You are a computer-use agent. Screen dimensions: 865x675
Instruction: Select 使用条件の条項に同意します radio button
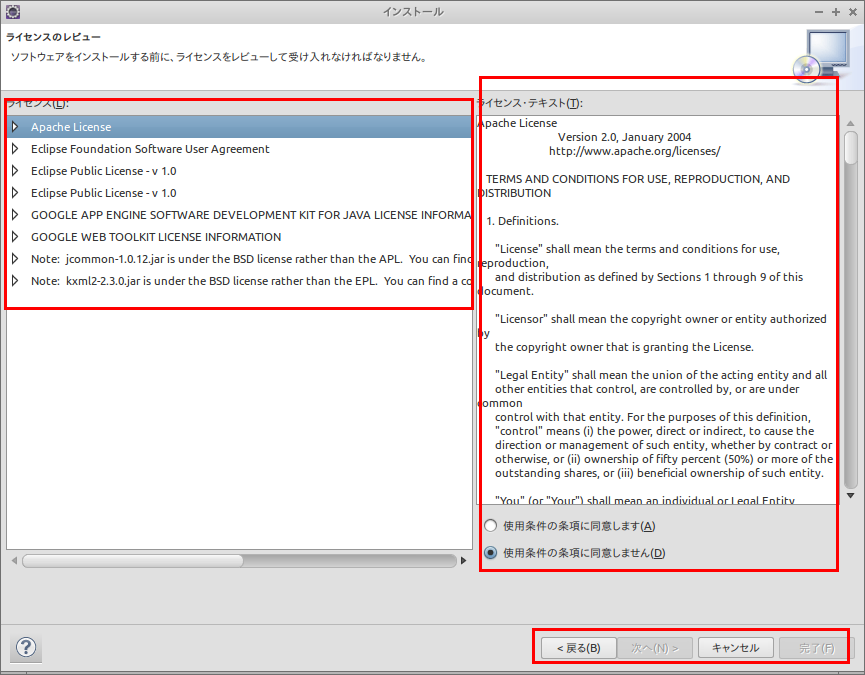tap(490, 526)
